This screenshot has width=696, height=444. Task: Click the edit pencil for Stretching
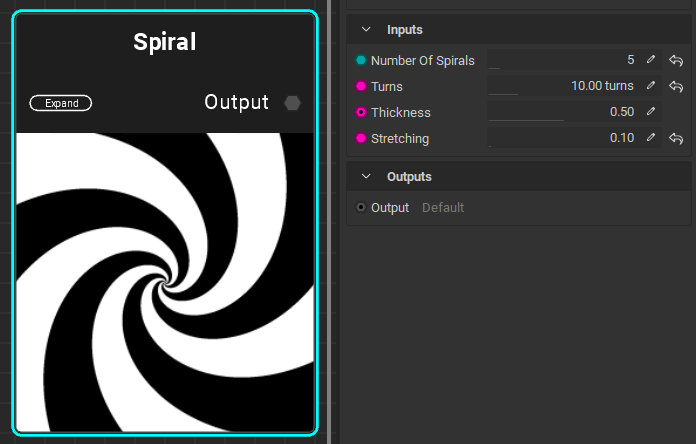tap(651, 138)
